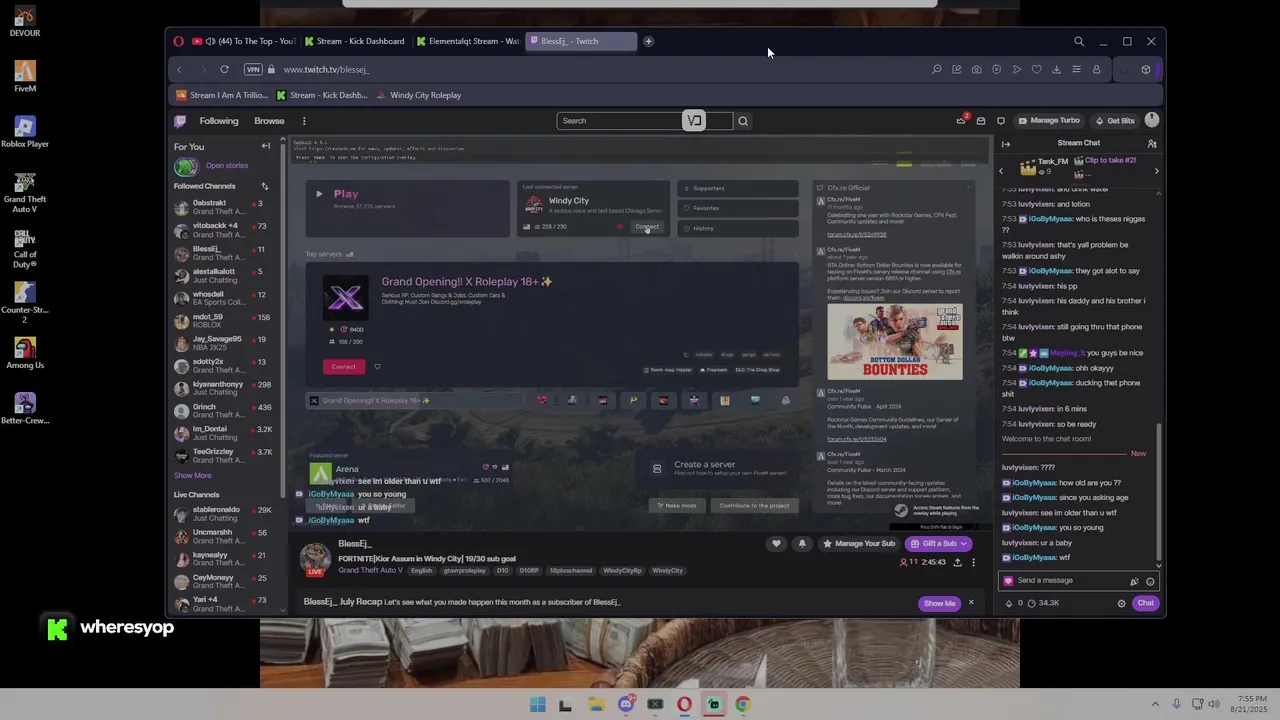Open the chat community users icon
The image size is (1280, 720).
click(1152, 144)
